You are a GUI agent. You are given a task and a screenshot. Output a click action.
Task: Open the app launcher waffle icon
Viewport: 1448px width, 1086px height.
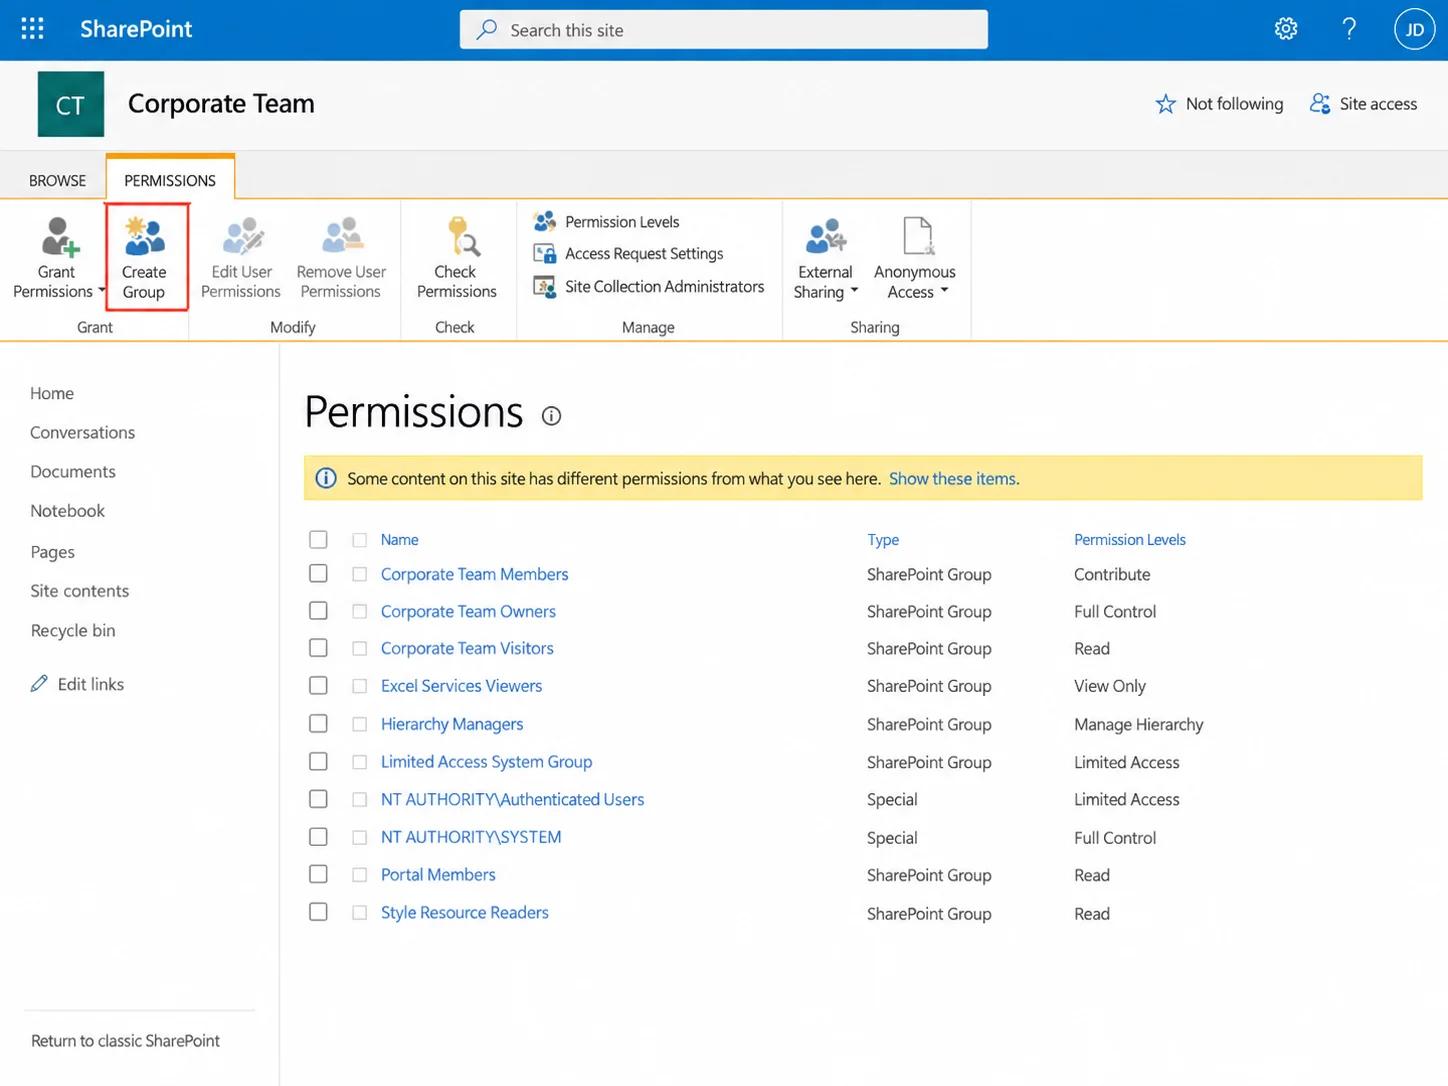pos(32,29)
